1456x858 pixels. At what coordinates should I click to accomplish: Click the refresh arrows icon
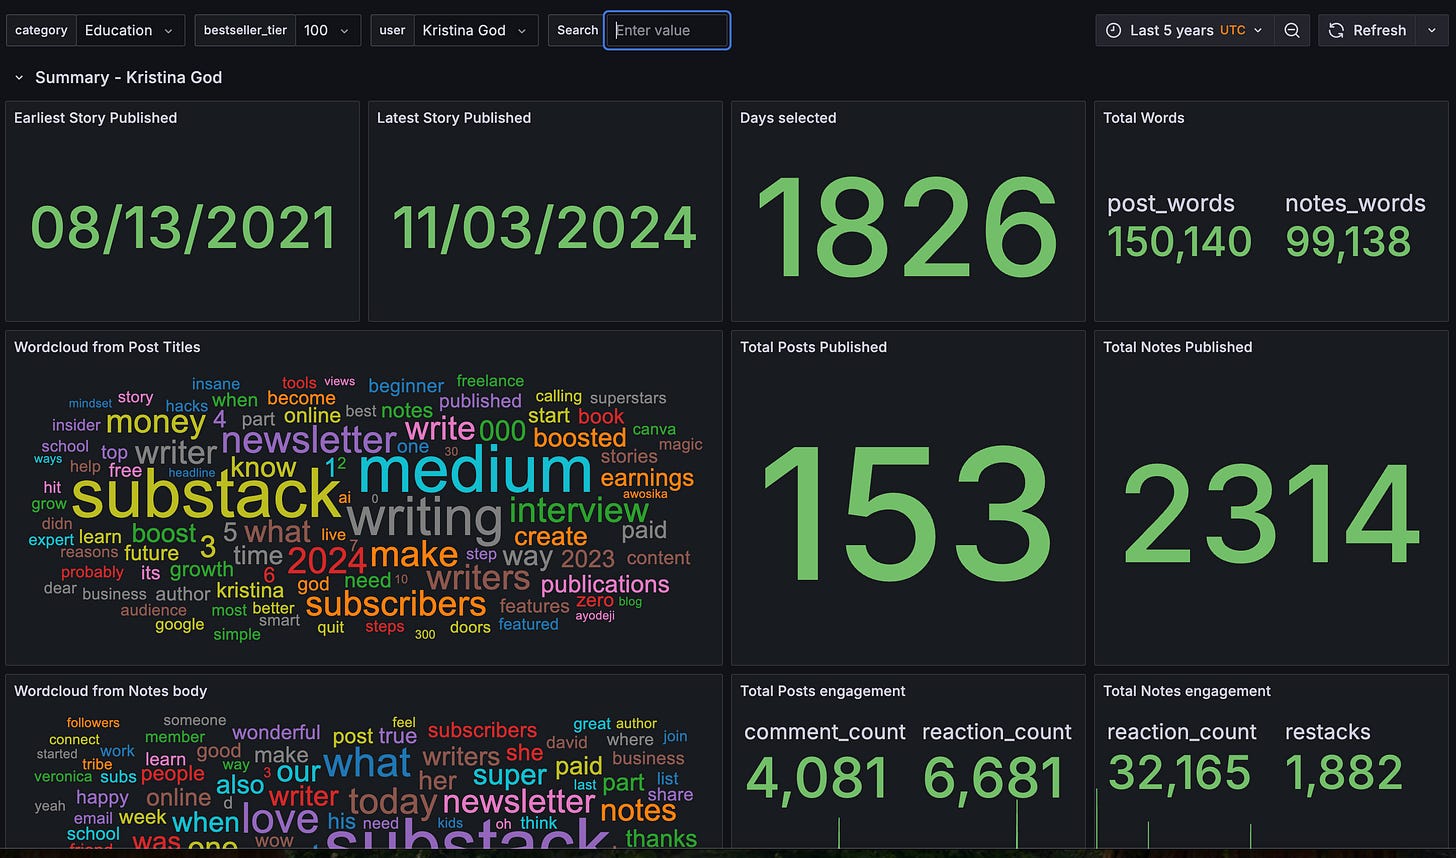(x=1336, y=30)
